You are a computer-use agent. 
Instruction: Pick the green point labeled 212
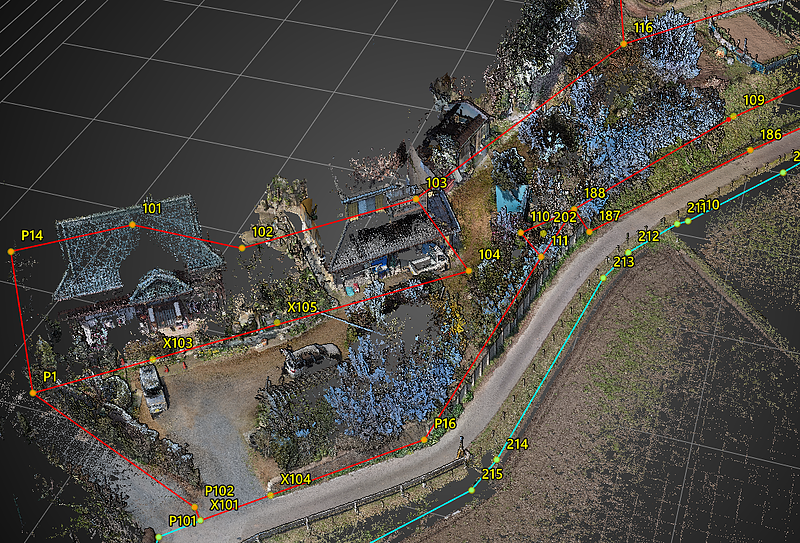click(x=628, y=252)
